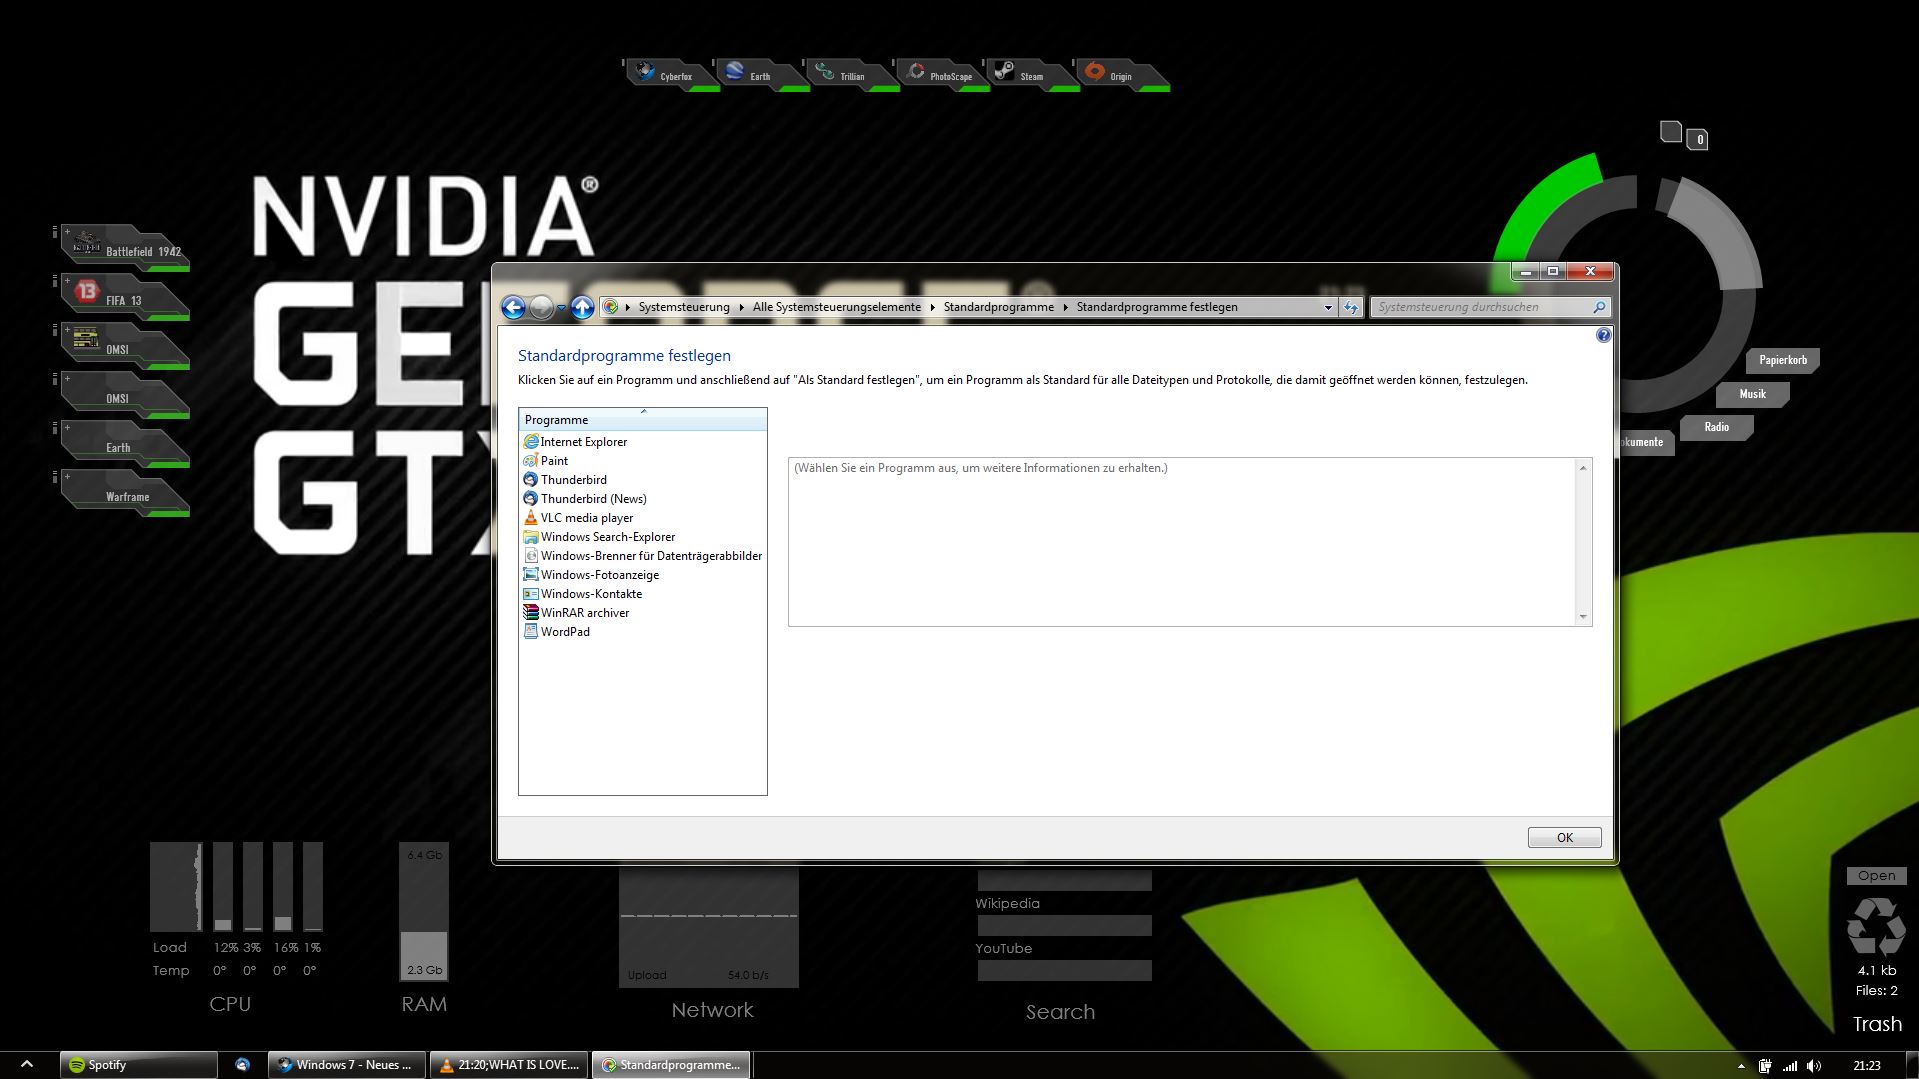
Task: Click the Wikipedia search input field
Action: point(1064,926)
